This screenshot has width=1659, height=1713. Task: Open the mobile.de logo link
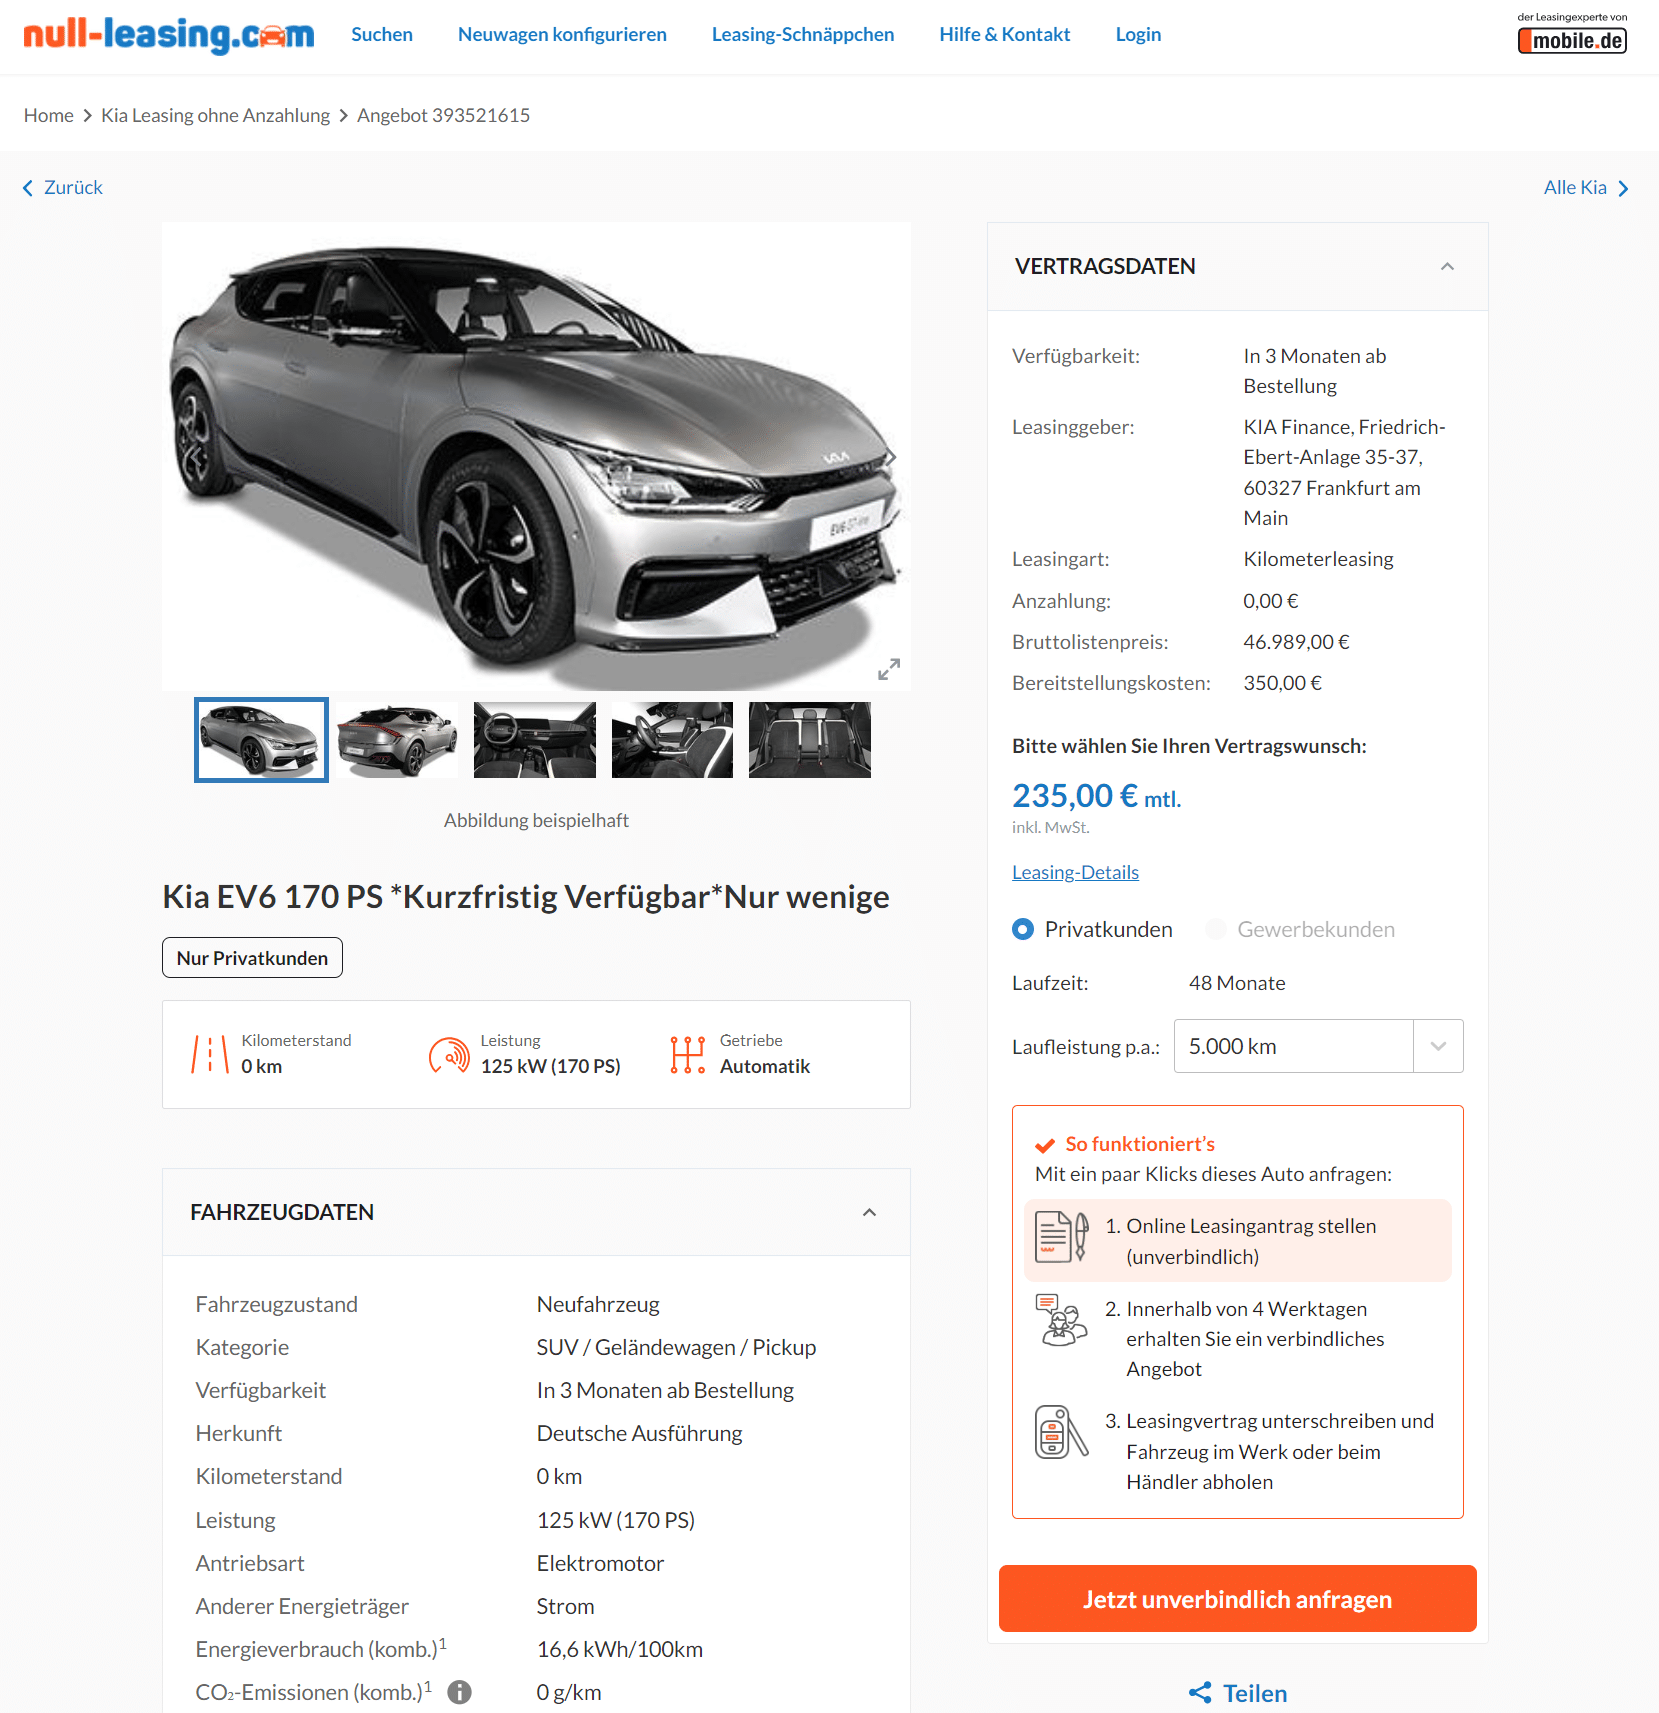click(1572, 34)
